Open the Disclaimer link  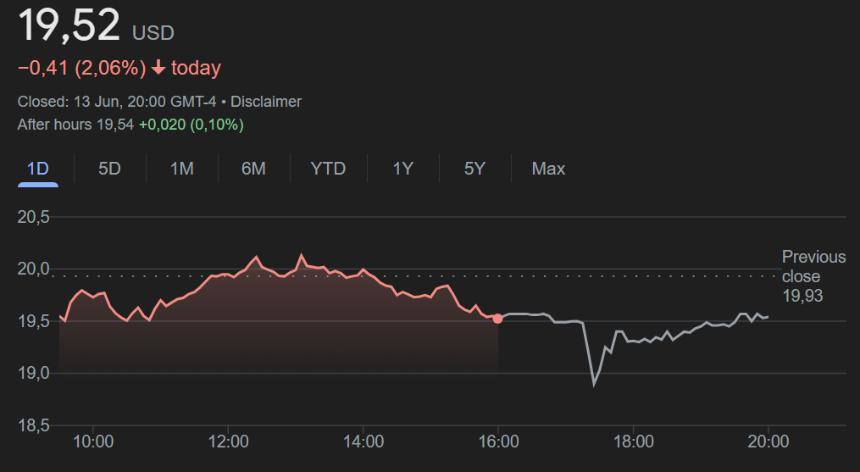pos(267,101)
